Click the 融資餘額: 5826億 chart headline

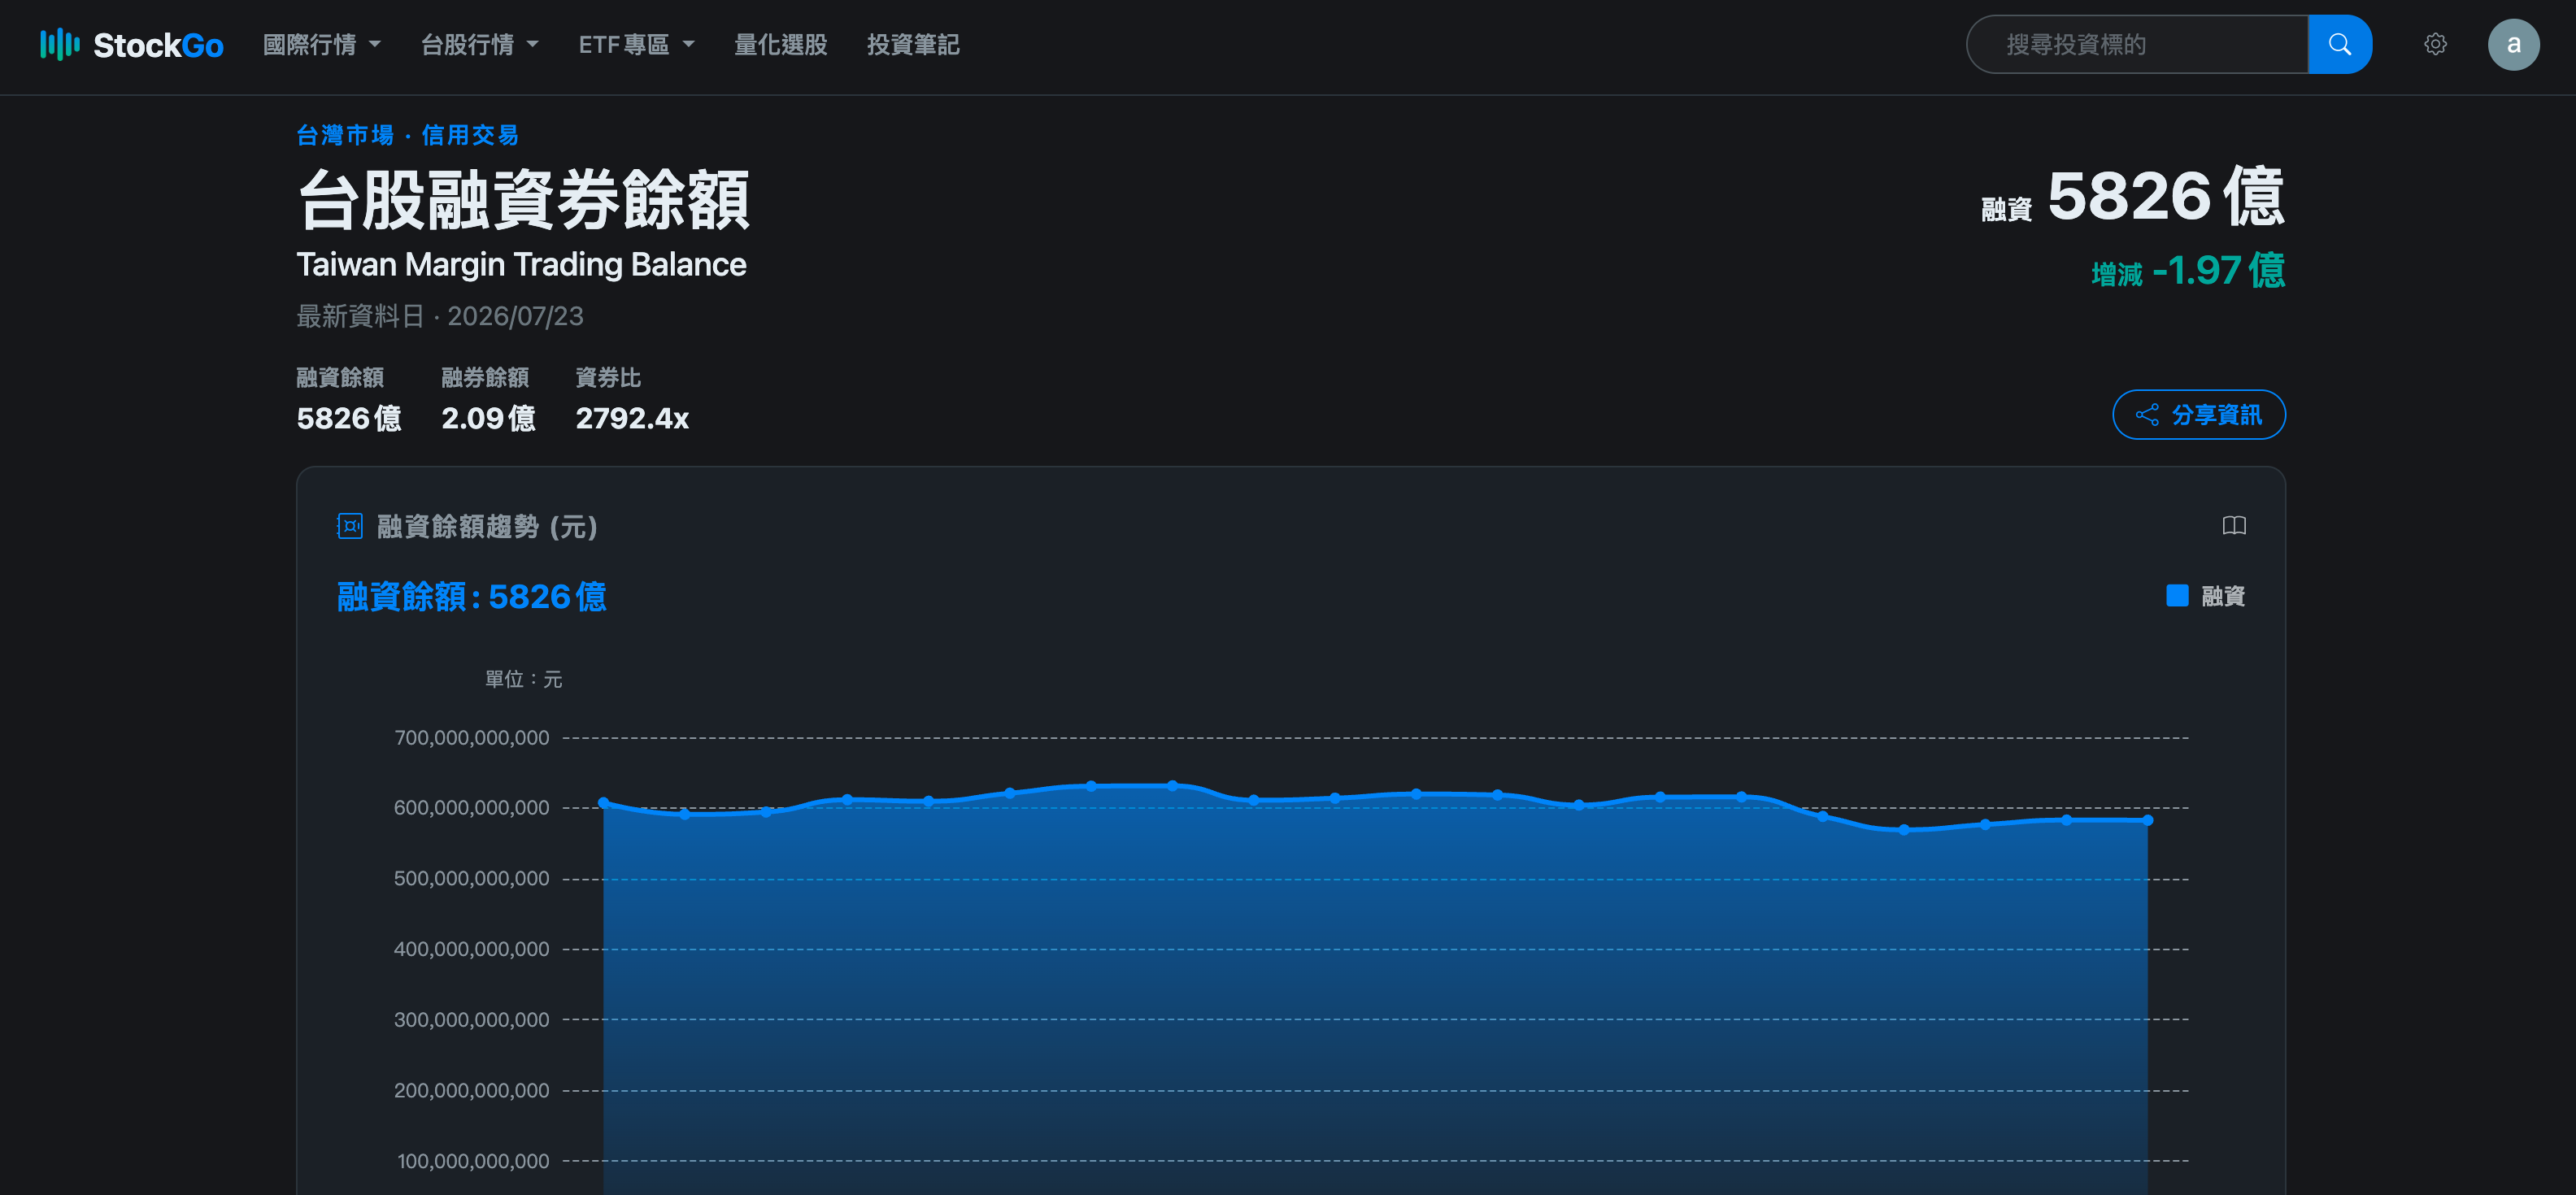(x=472, y=597)
